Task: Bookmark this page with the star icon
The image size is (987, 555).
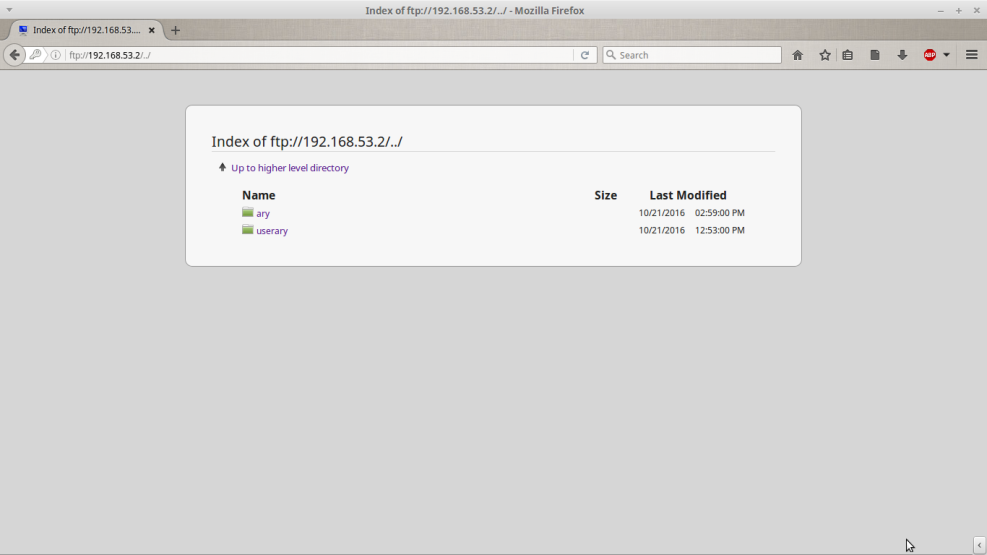Action: click(x=825, y=55)
